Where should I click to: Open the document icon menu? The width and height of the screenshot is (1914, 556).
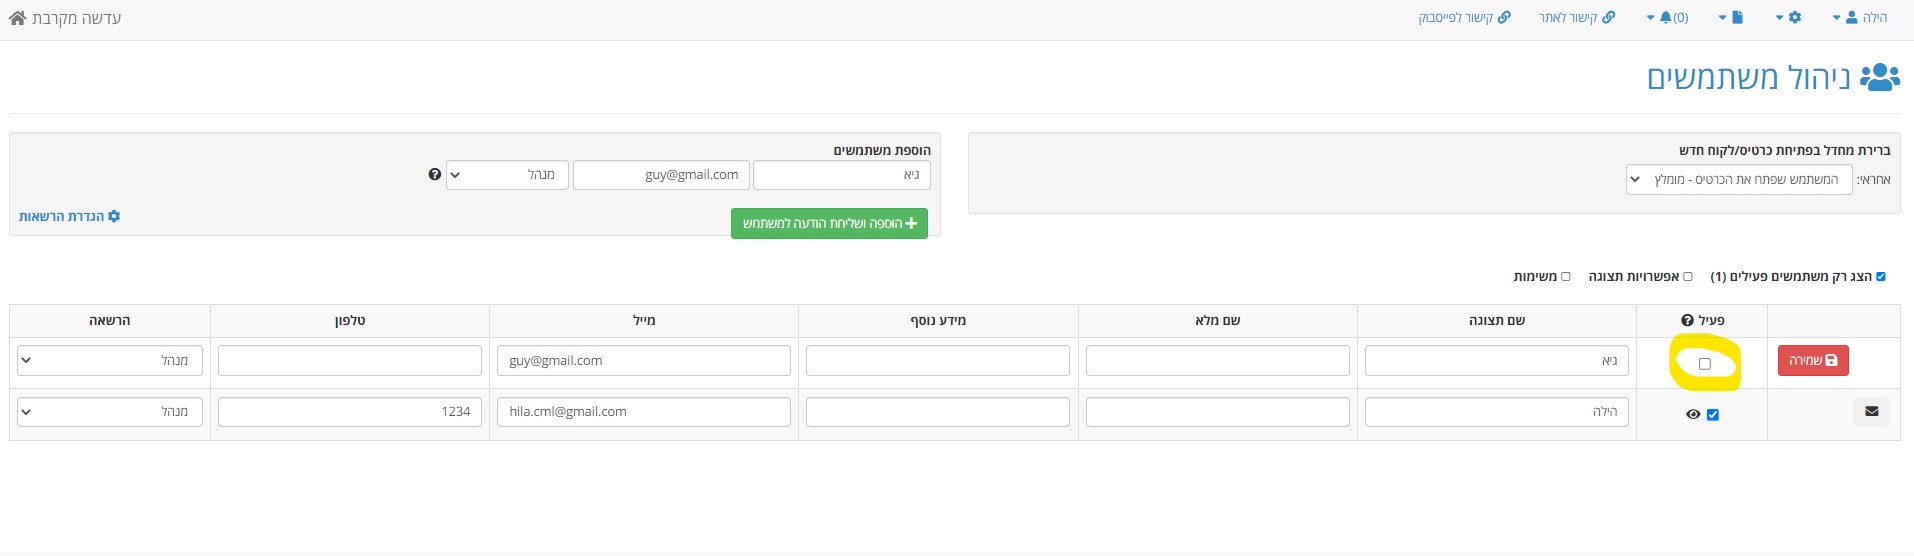point(1731,18)
